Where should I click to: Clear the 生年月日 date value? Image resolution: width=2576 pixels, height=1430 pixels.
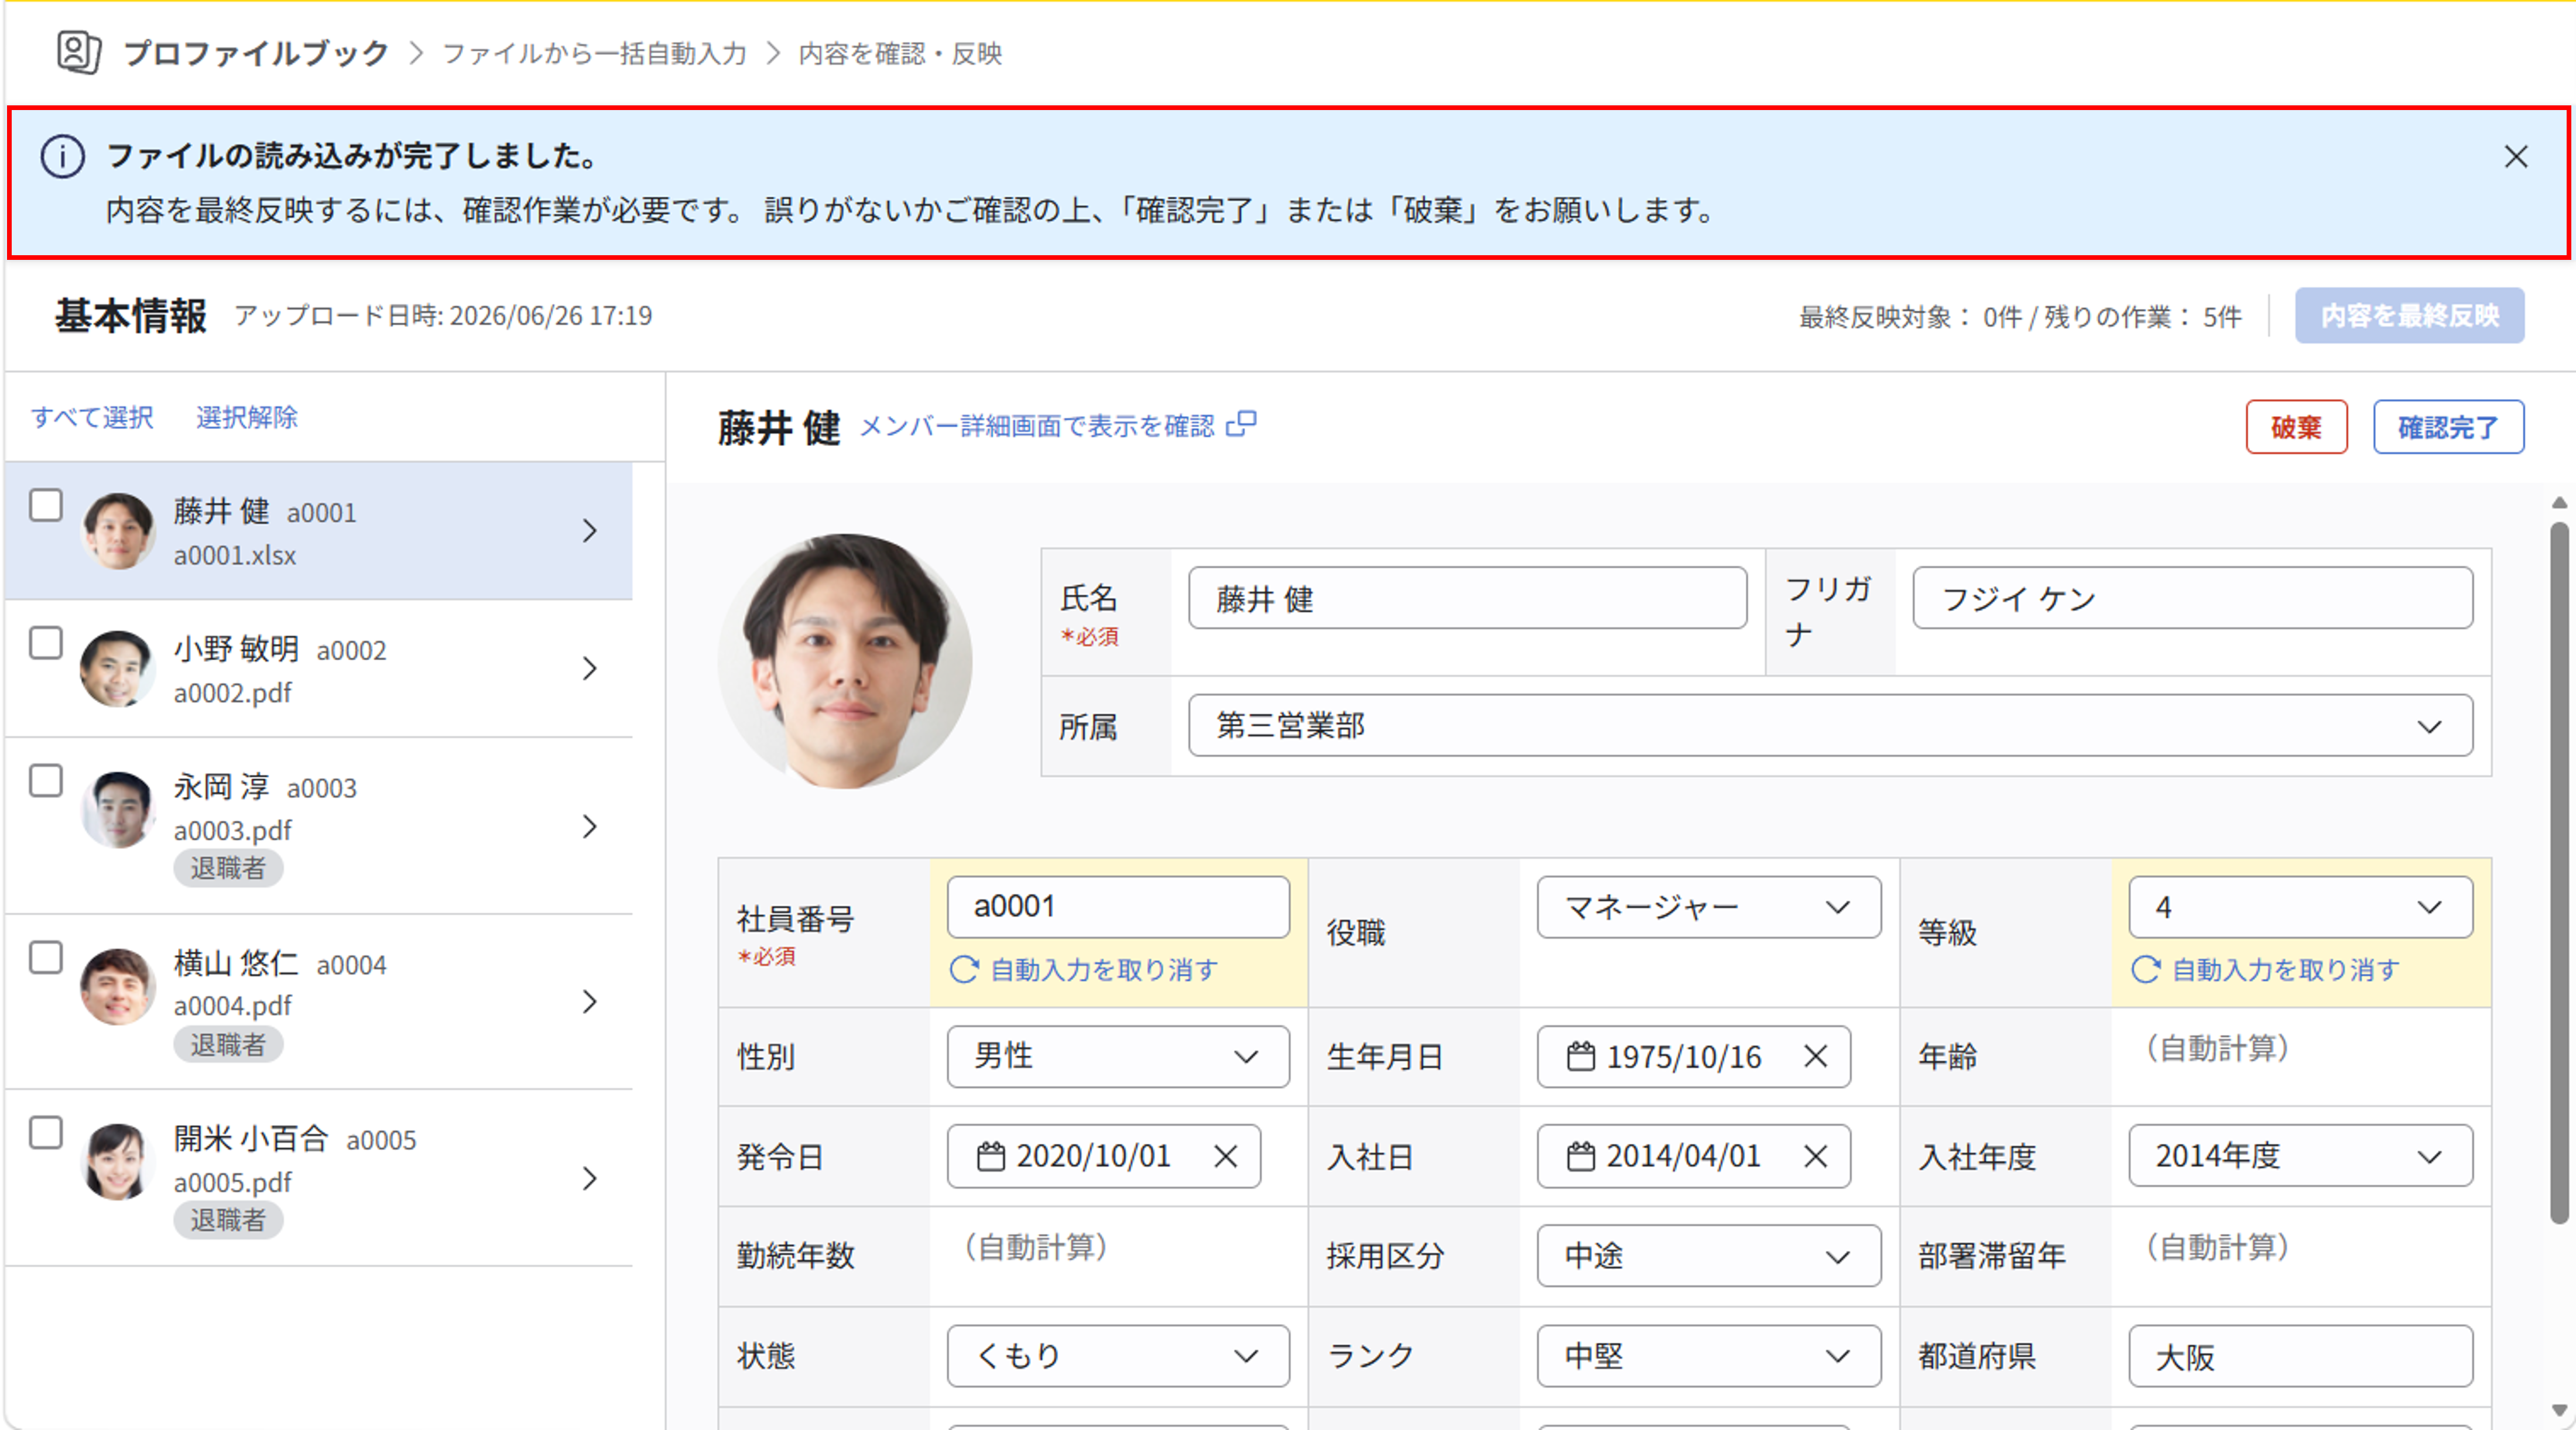point(1815,1056)
